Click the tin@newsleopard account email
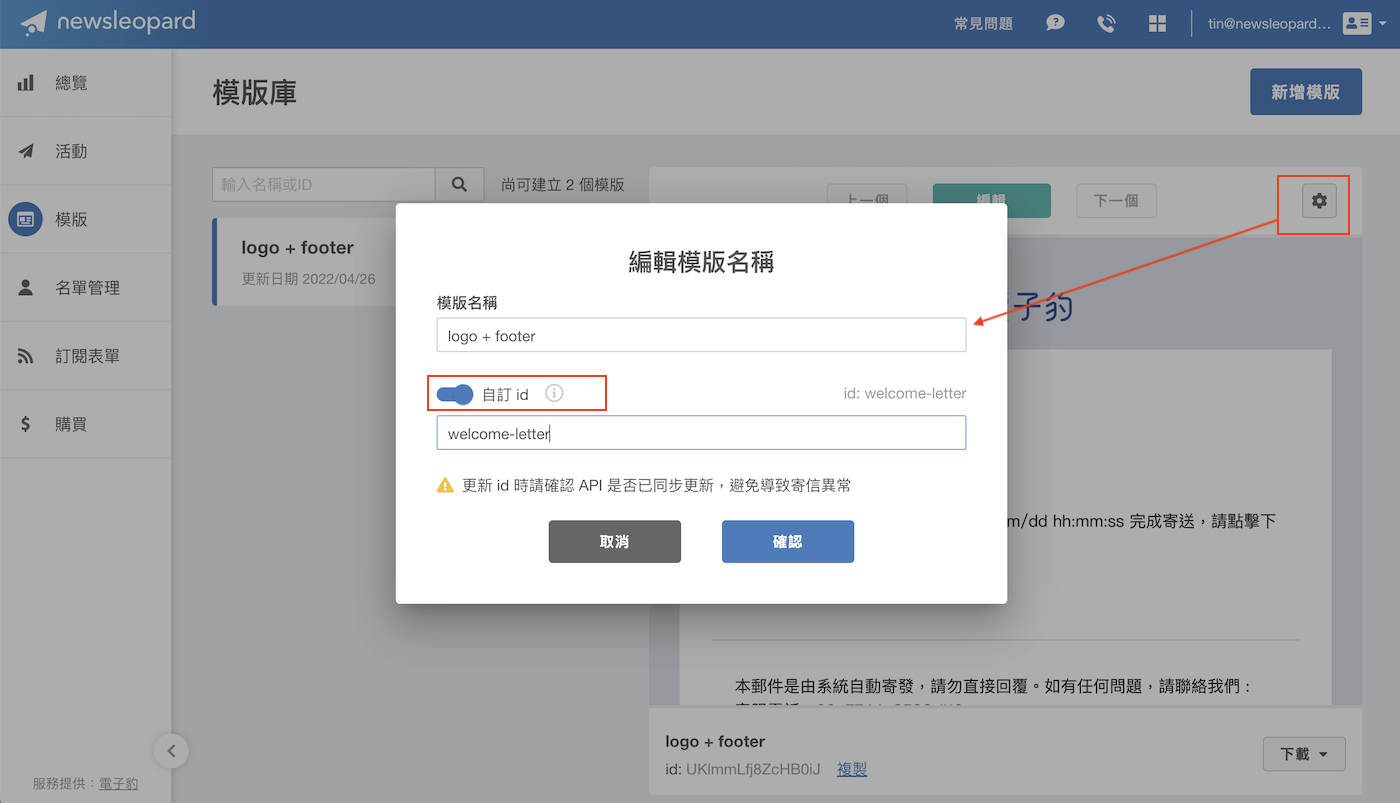The height and width of the screenshot is (803, 1400). coord(1269,23)
